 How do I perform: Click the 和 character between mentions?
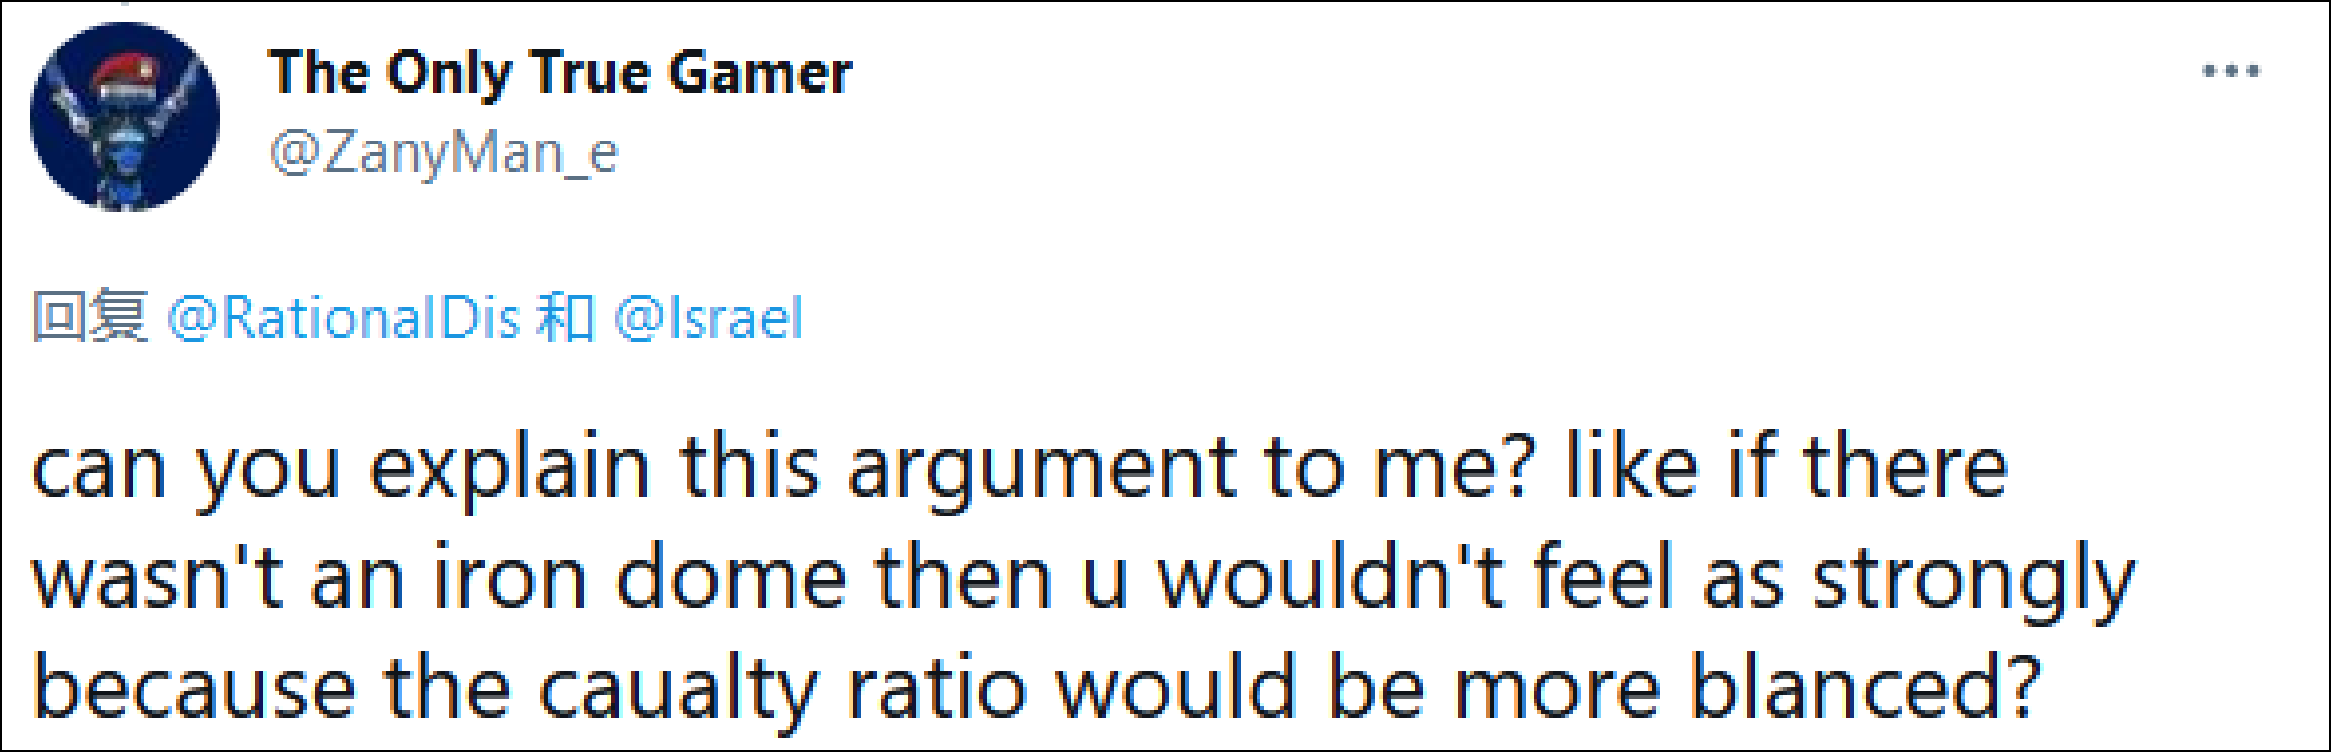566,318
